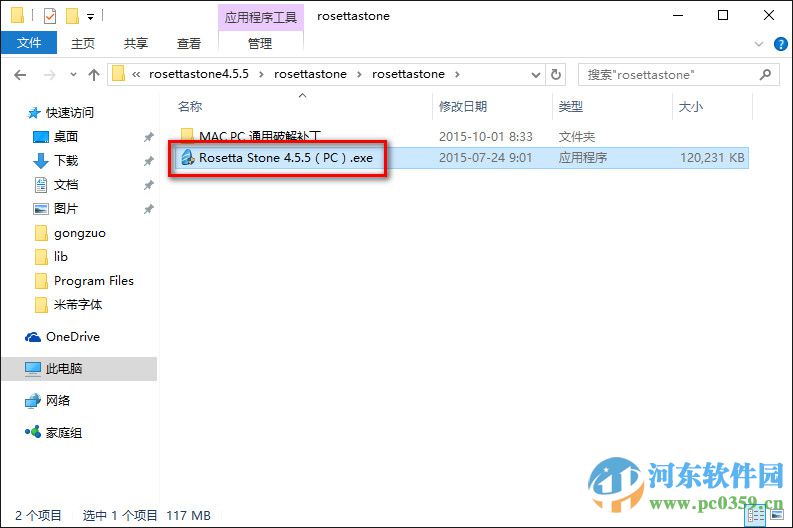This screenshot has width=793, height=528.
Task: Select Rosetta Stone 4.5.5 ( PC ) .exe file
Action: [286, 158]
